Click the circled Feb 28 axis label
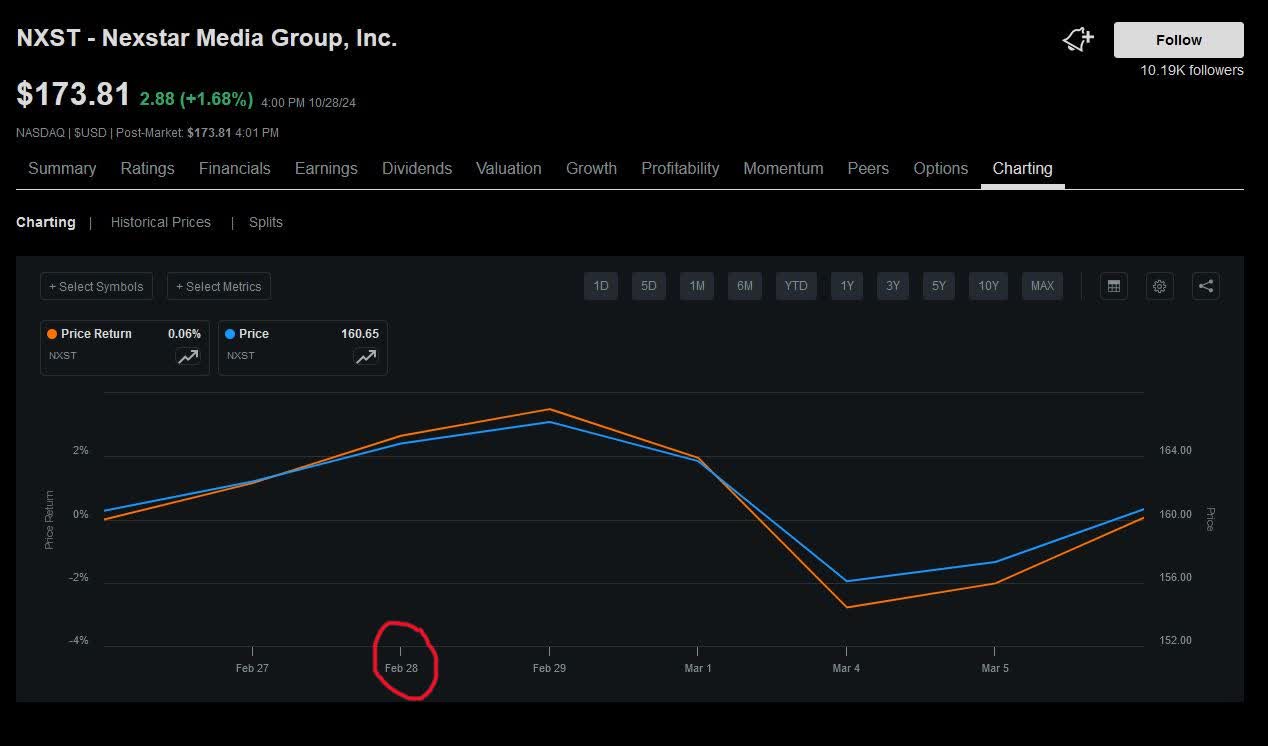Image resolution: width=1268 pixels, height=746 pixels. 403,667
